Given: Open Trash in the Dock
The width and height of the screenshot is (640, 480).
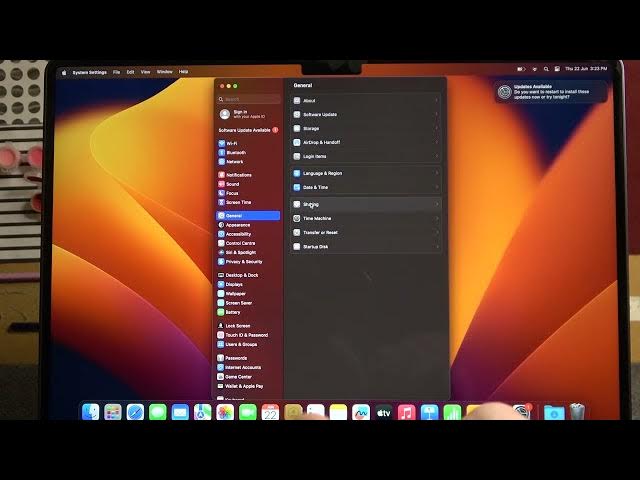Looking at the screenshot, I should pos(577,411).
